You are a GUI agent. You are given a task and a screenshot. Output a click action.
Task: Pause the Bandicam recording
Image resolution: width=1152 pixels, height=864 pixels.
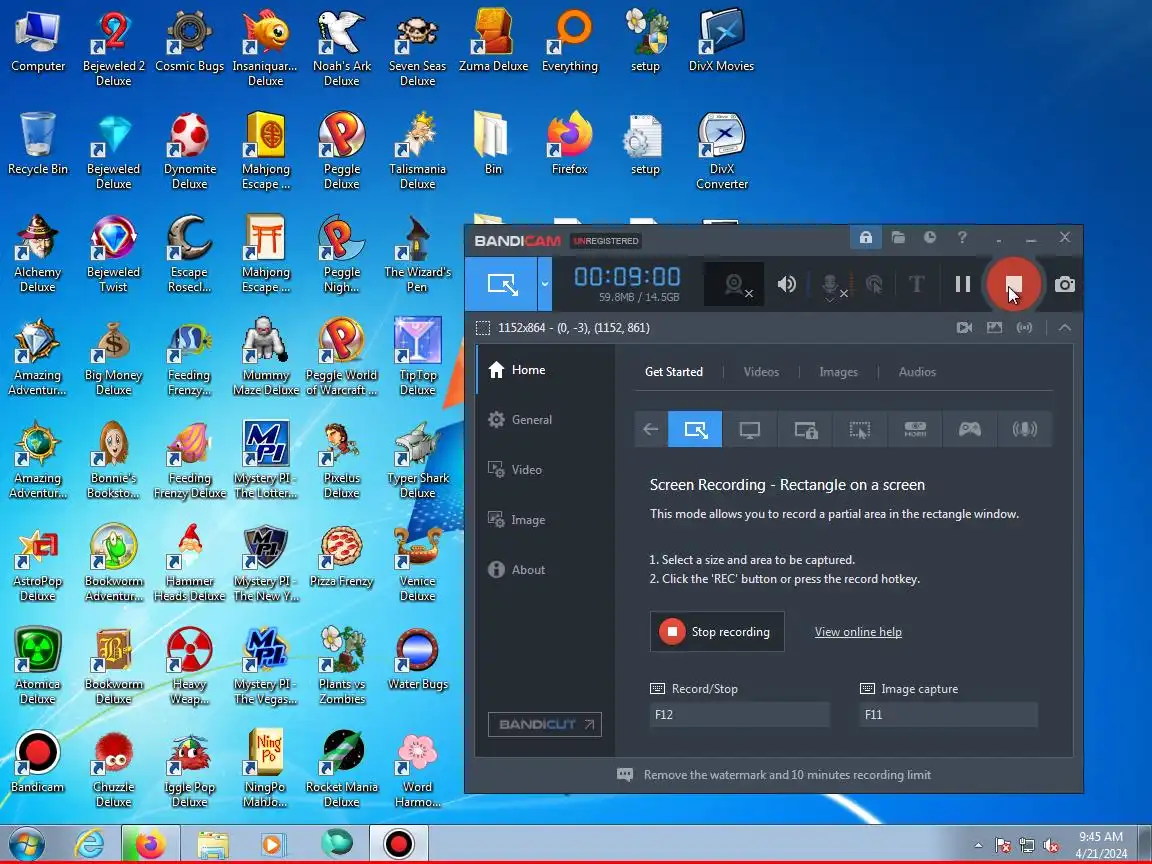[x=962, y=284]
